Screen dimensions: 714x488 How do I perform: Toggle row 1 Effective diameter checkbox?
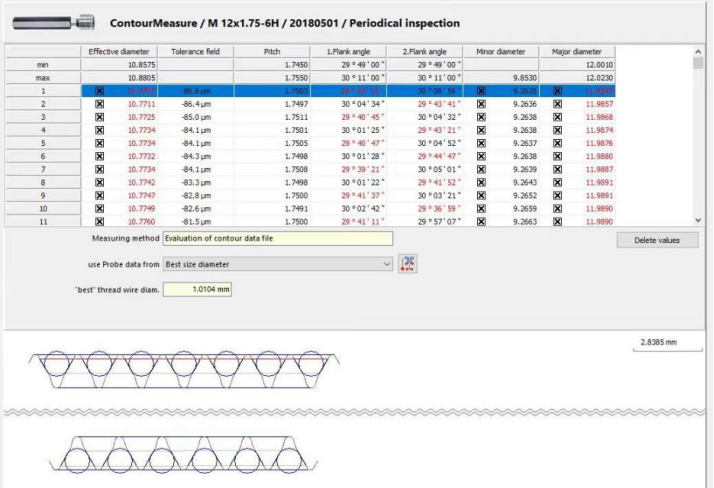pyautogui.click(x=98, y=90)
